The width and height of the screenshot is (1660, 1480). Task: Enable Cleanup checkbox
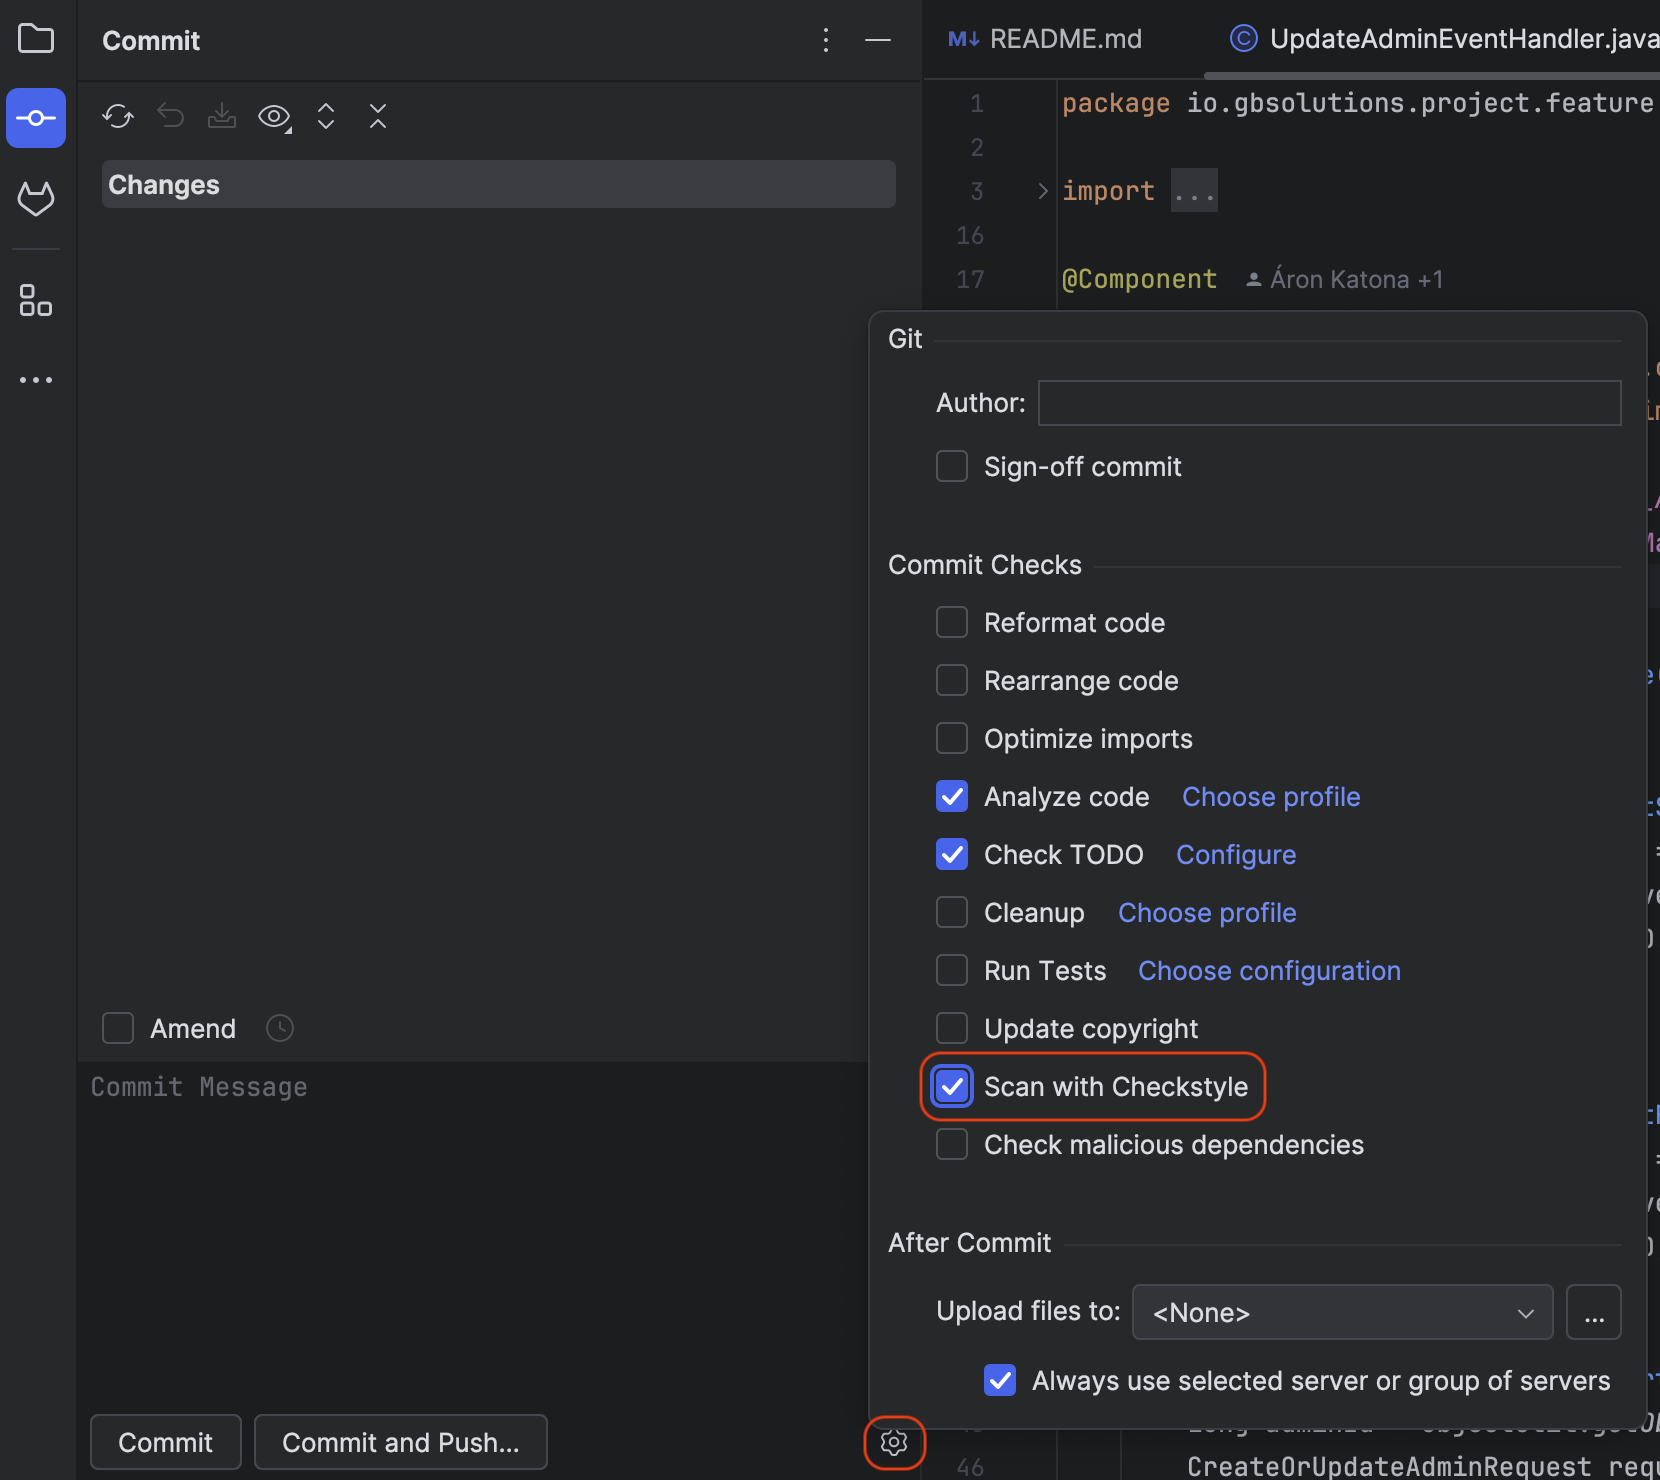952,912
